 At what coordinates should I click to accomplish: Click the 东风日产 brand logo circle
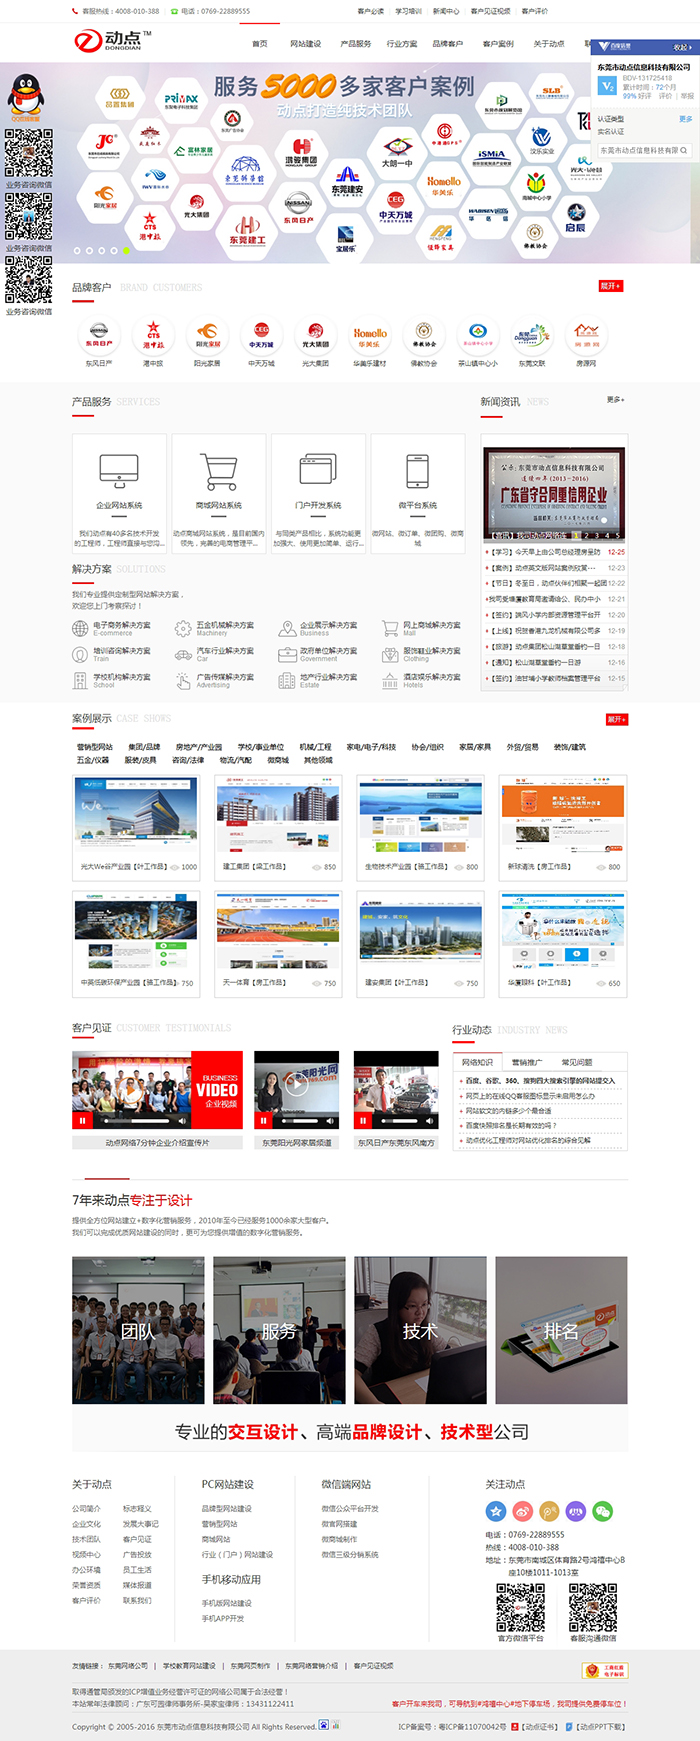pos(99,335)
